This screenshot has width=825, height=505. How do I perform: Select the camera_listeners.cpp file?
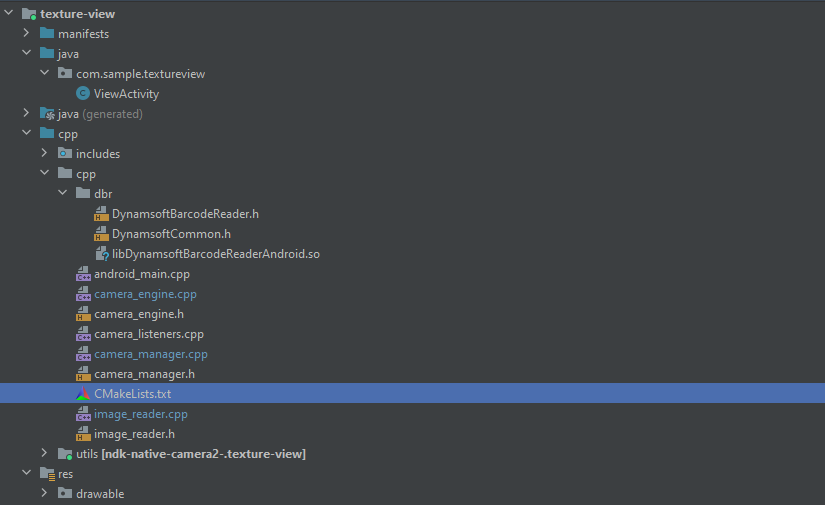tap(148, 334)
